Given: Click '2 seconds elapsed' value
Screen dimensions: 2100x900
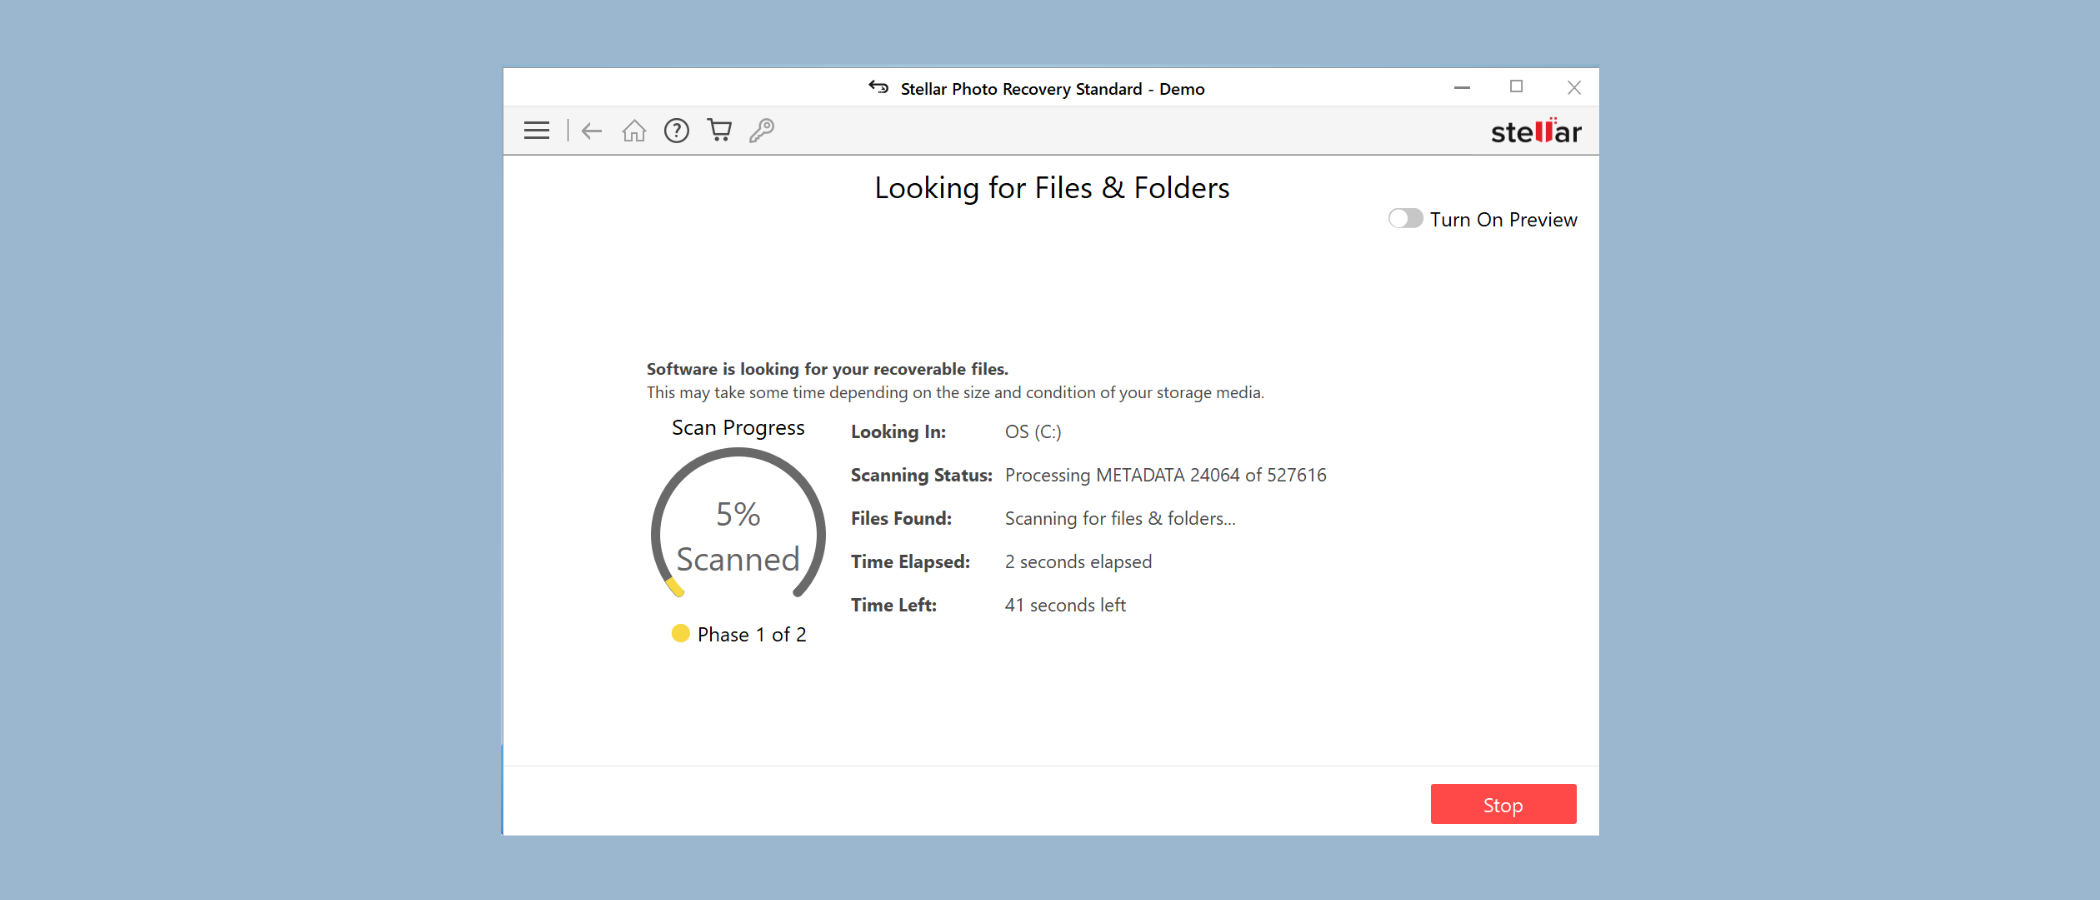Looking at the screenshot, I should (x=1078, y=562).
